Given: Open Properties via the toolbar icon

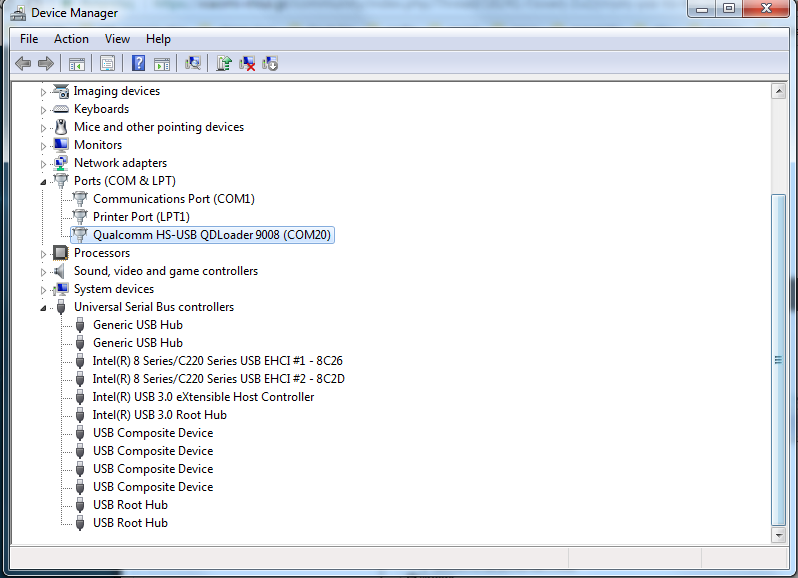Looking at the screenshot, I should tap(107, 63).
